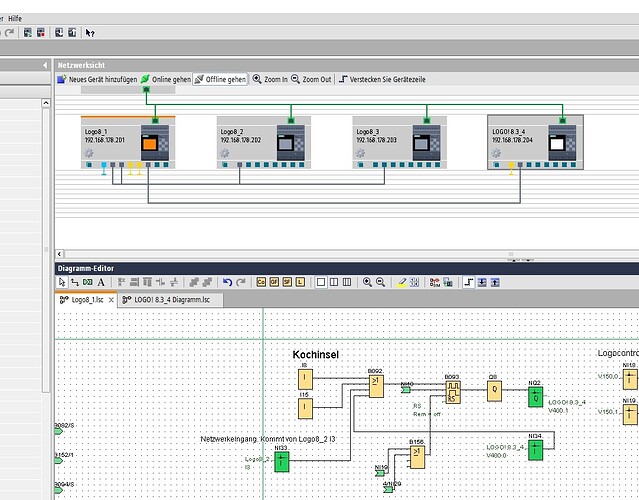
Task: Click the download arrow icon in editor toolbar
Action: pyautogui.click(x=482, y=282)
